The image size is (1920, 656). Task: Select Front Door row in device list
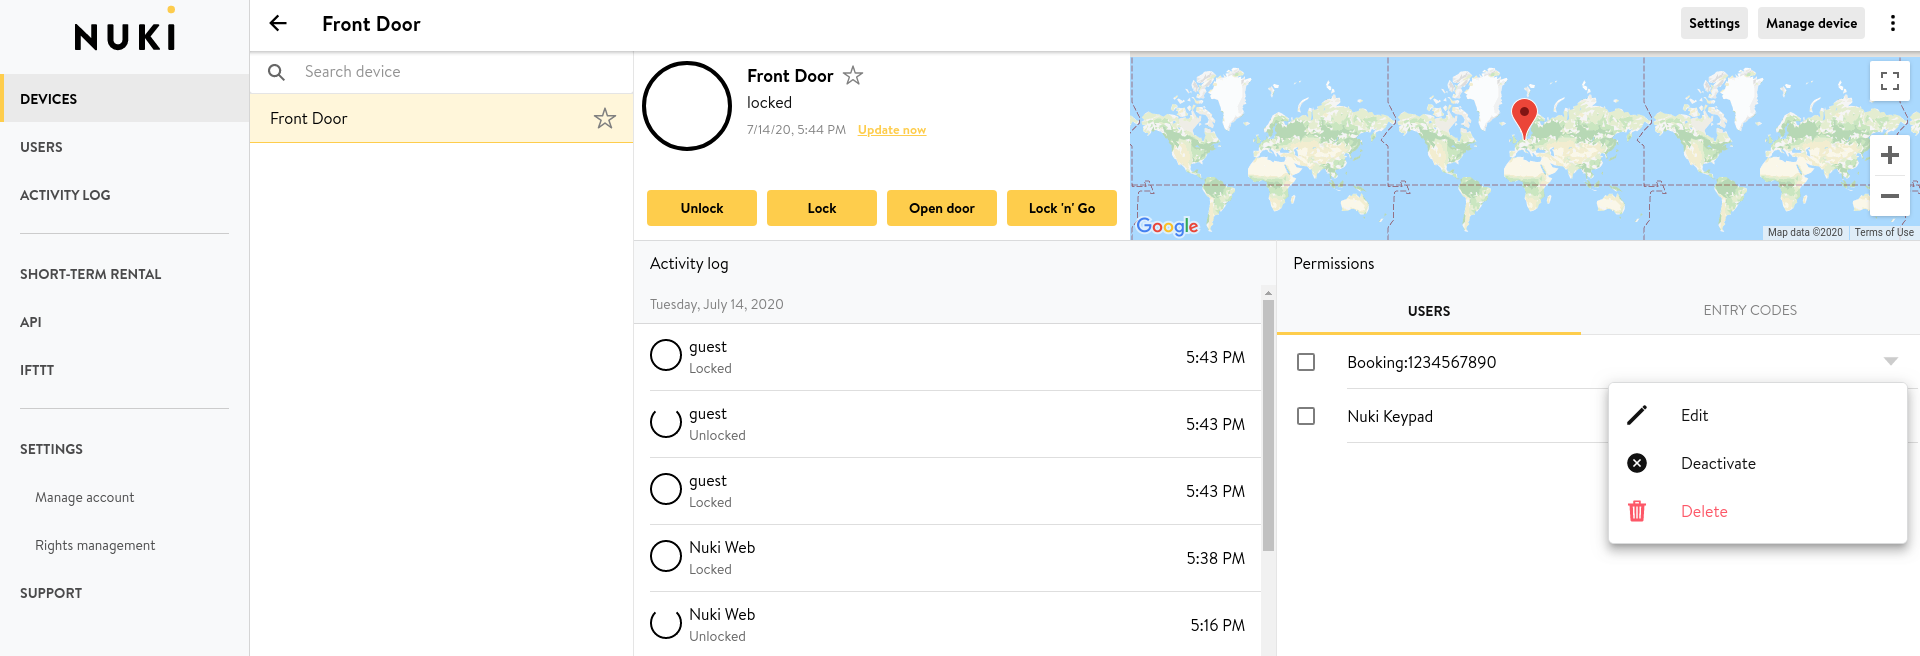click(441, 118)
